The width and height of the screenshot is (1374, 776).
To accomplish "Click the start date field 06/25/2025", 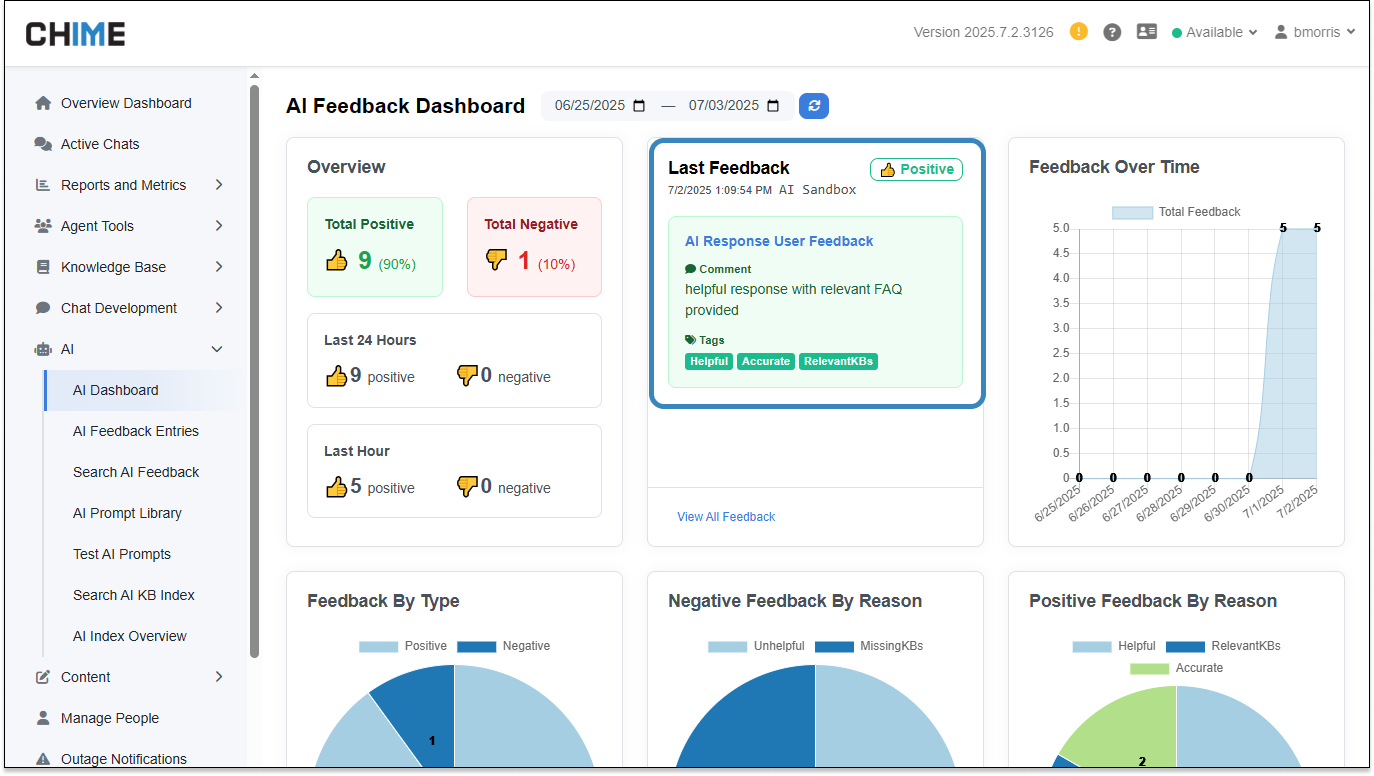I will pyautogui.click(x=601, y=105).
